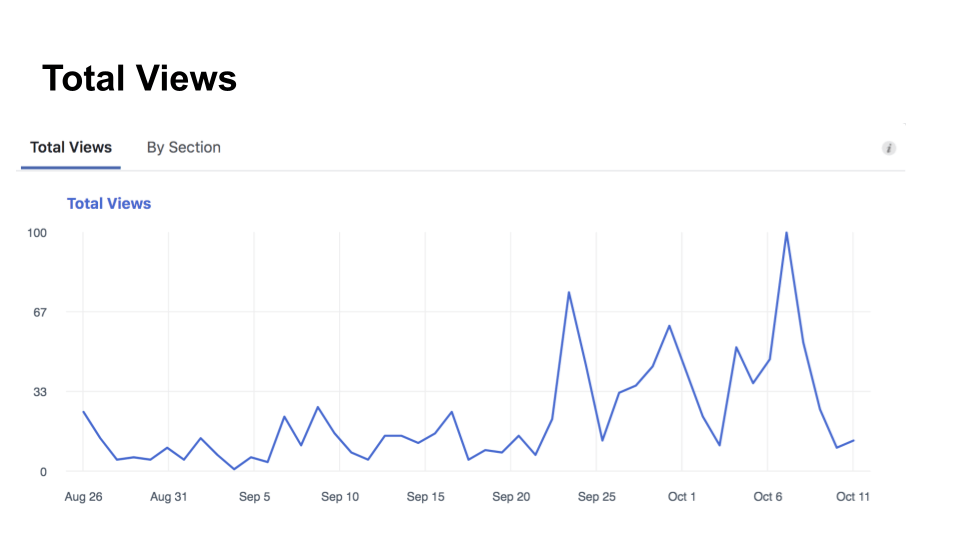
Task: Select the Sep 10 date label
Action: [x=340, y=497]
